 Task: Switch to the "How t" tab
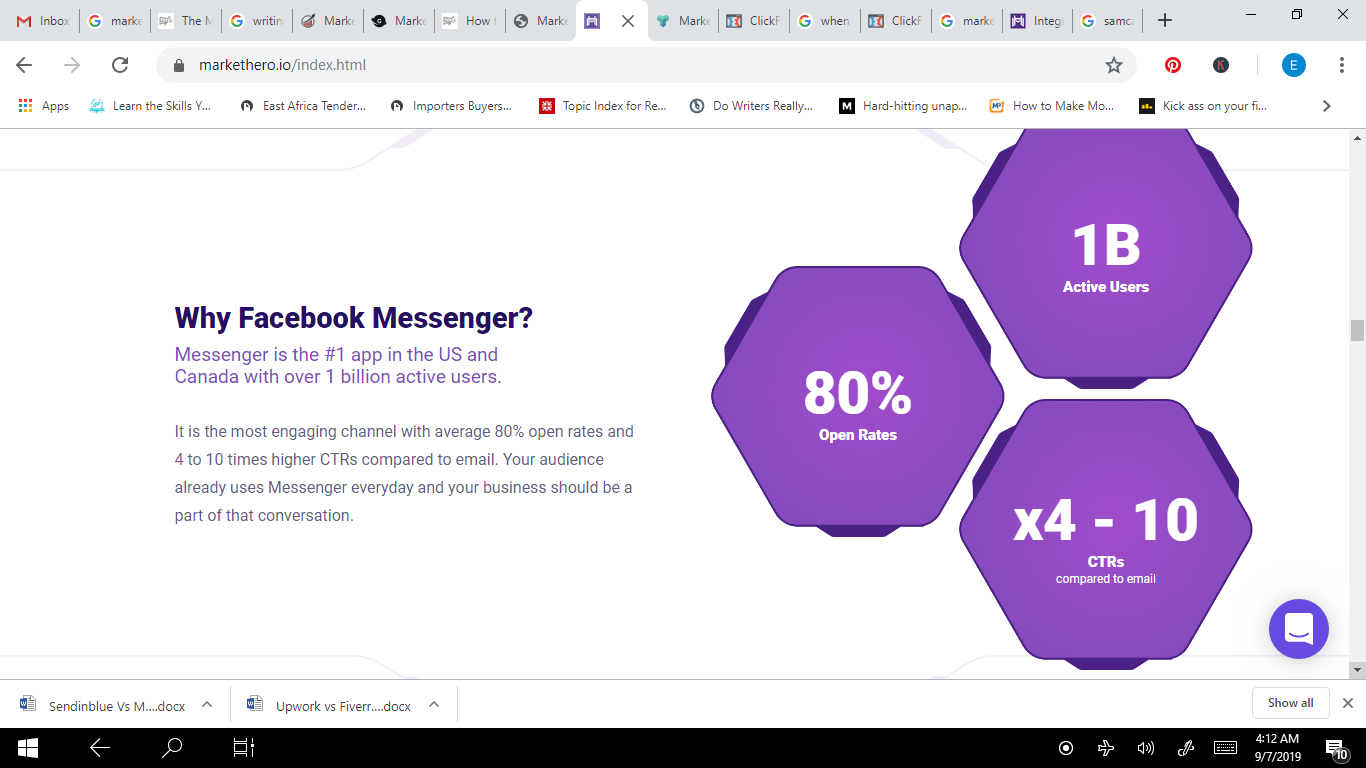click(470, 21)
